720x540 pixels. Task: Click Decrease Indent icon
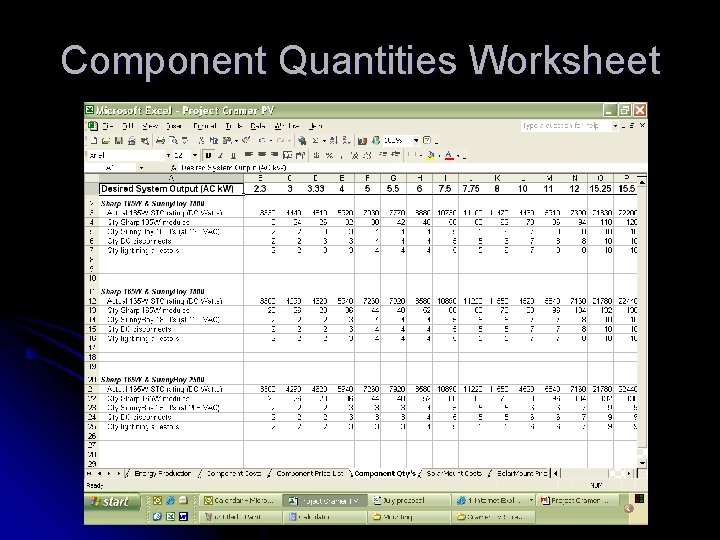[x=383, y=155]
